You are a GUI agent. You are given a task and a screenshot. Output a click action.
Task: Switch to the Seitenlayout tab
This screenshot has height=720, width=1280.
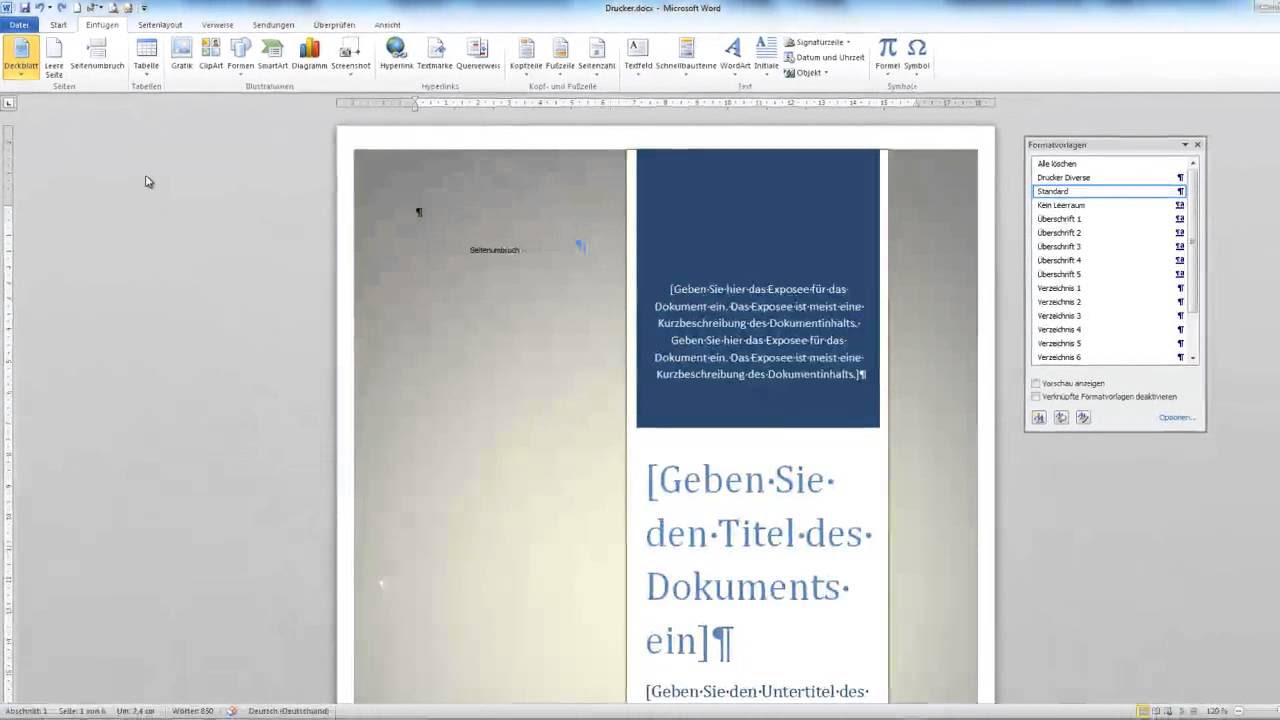pyautogui.click(x=160, y=25)
